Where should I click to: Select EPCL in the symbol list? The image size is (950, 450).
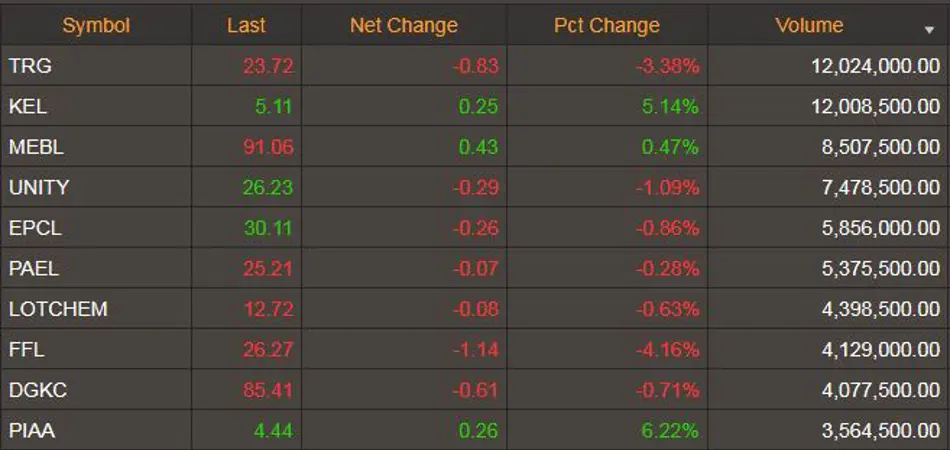click(35, 228)
